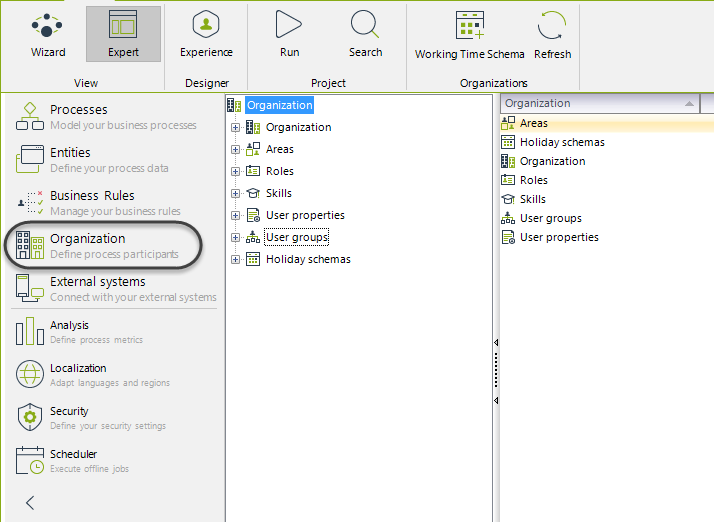The width and height of the screenshot is (714, 522).
Task: Open project Search
Action: [x=365, y=35]
